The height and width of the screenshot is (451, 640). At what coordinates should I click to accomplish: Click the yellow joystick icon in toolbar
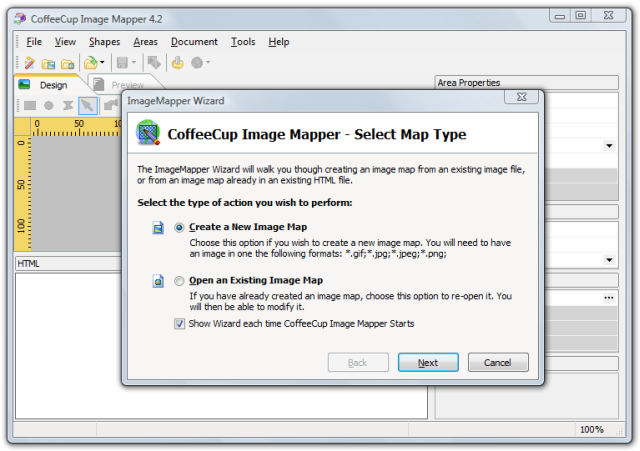[x=178, y=63]
